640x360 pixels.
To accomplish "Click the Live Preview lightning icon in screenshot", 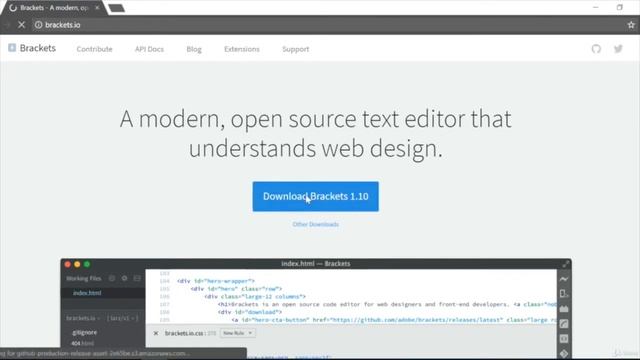I will pyautogui.click(x=564, y=279).
